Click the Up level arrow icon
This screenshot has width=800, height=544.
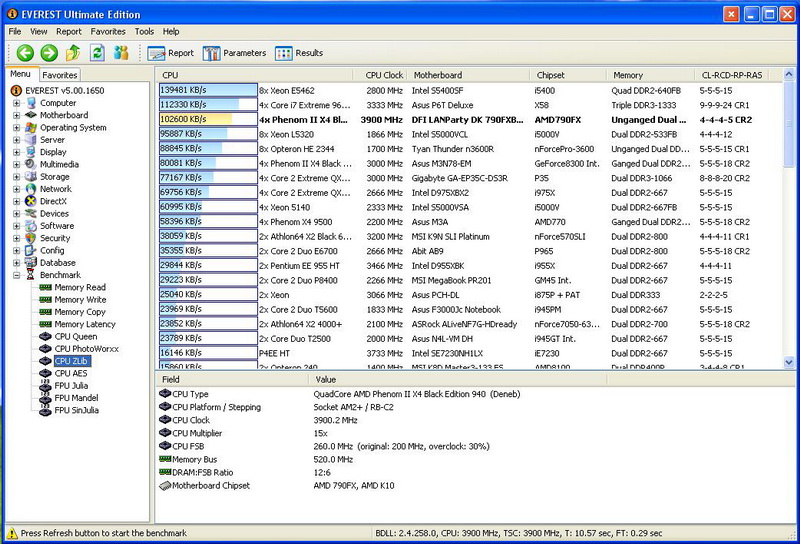pos(73,53)
